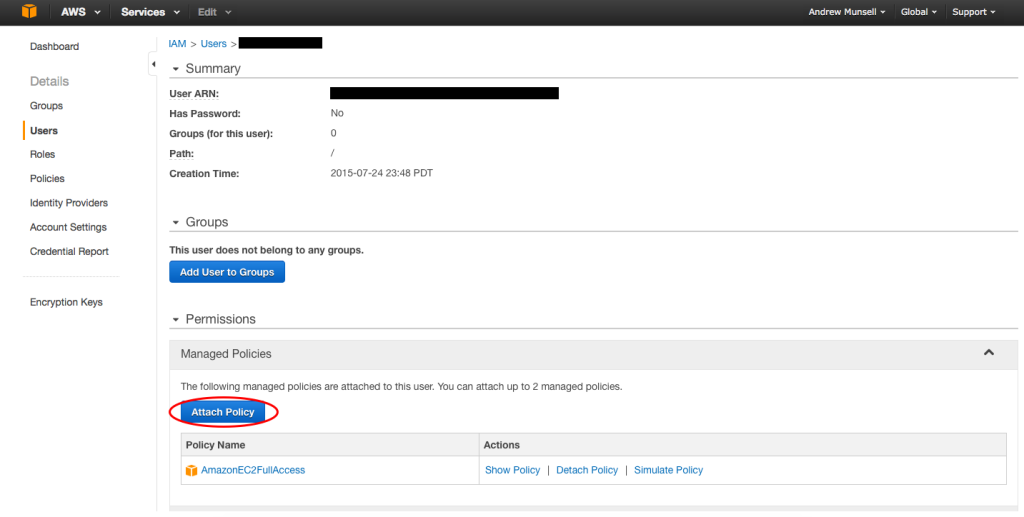
Task: Open the AWS dropdown menu
Action: (80, 12)
